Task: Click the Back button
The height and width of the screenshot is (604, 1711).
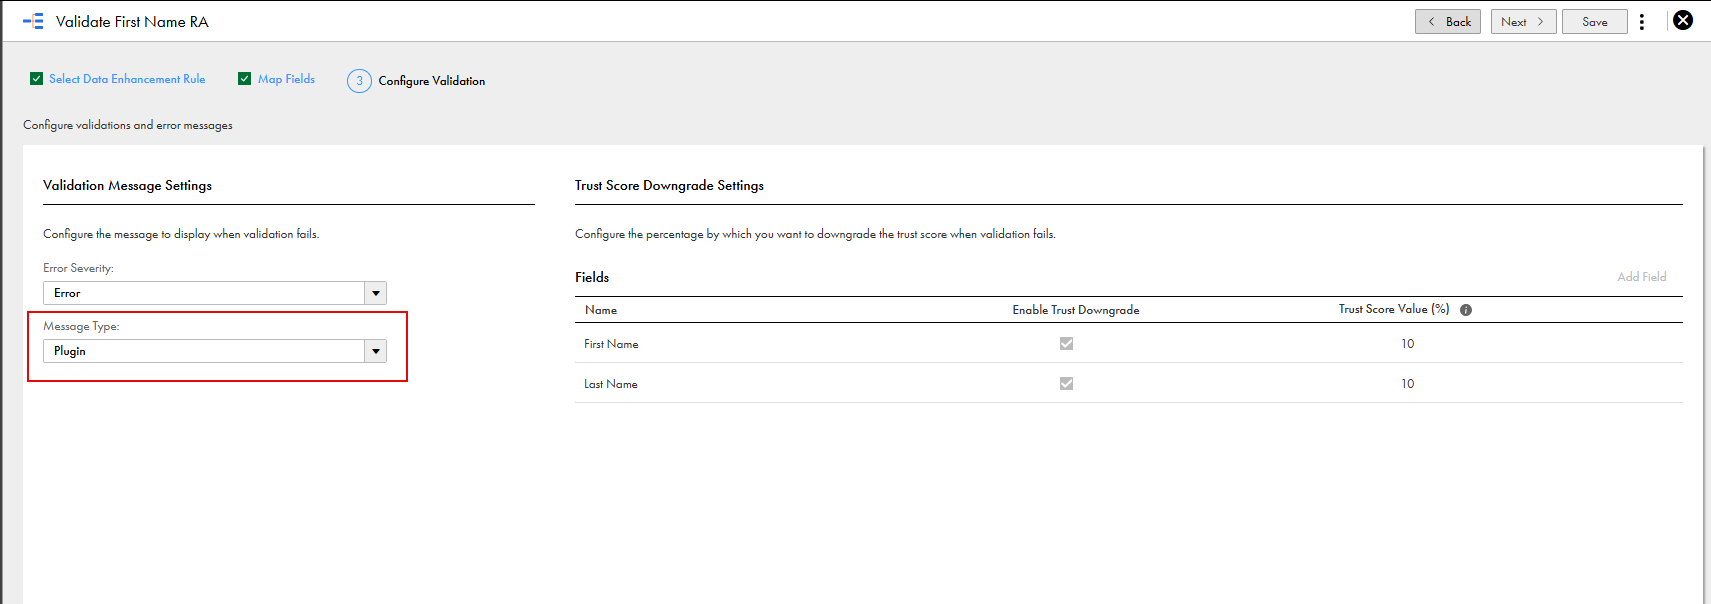Action: [x=1448, y=21]
